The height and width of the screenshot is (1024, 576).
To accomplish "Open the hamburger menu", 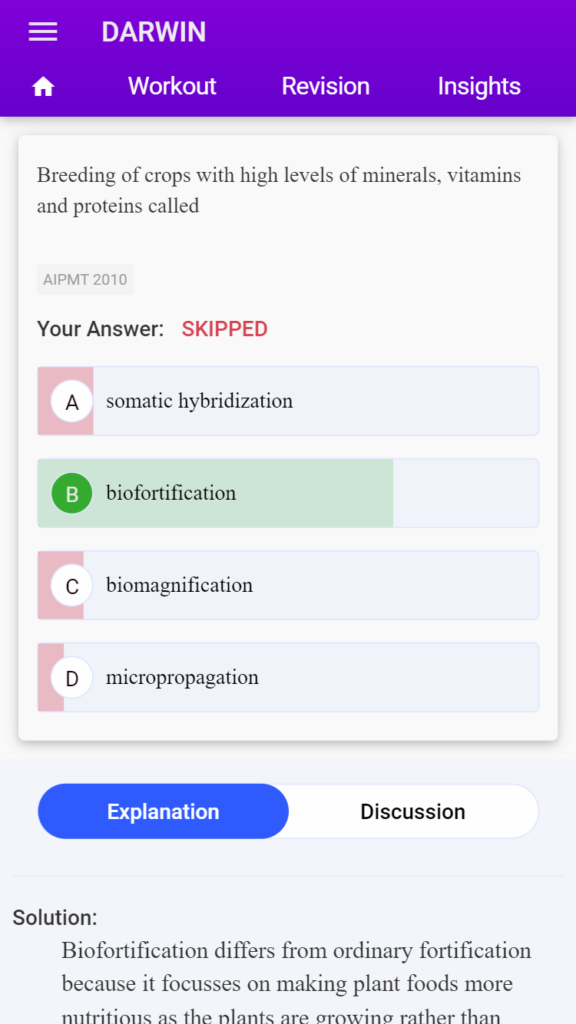I will (x=43, y=32).
